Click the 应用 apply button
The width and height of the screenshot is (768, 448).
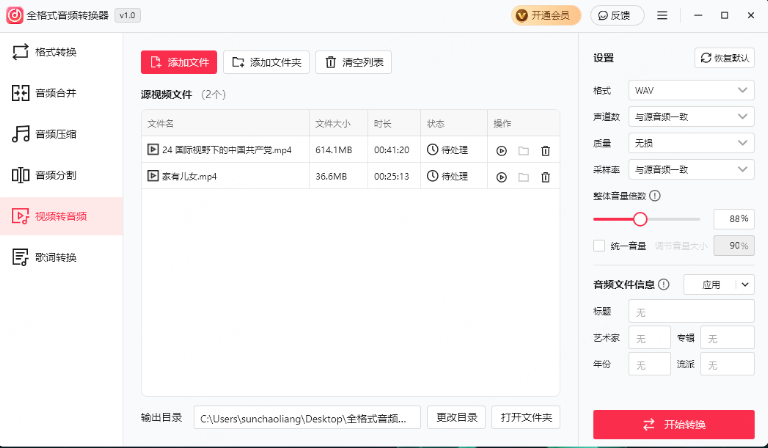[711, 284]
